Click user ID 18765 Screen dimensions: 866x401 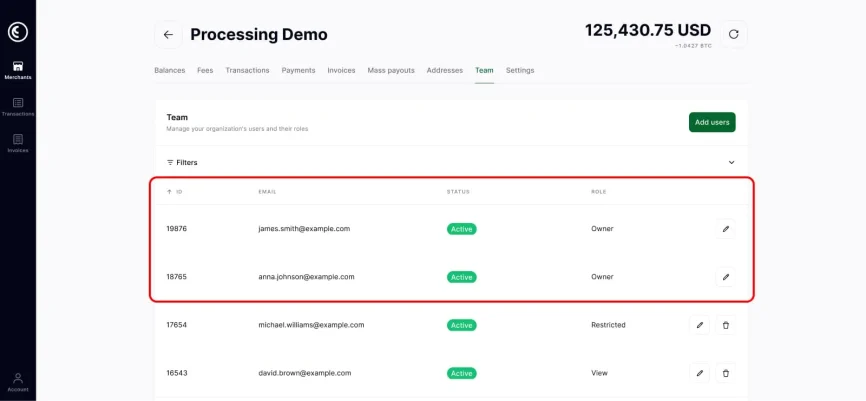tap(177, 277)
